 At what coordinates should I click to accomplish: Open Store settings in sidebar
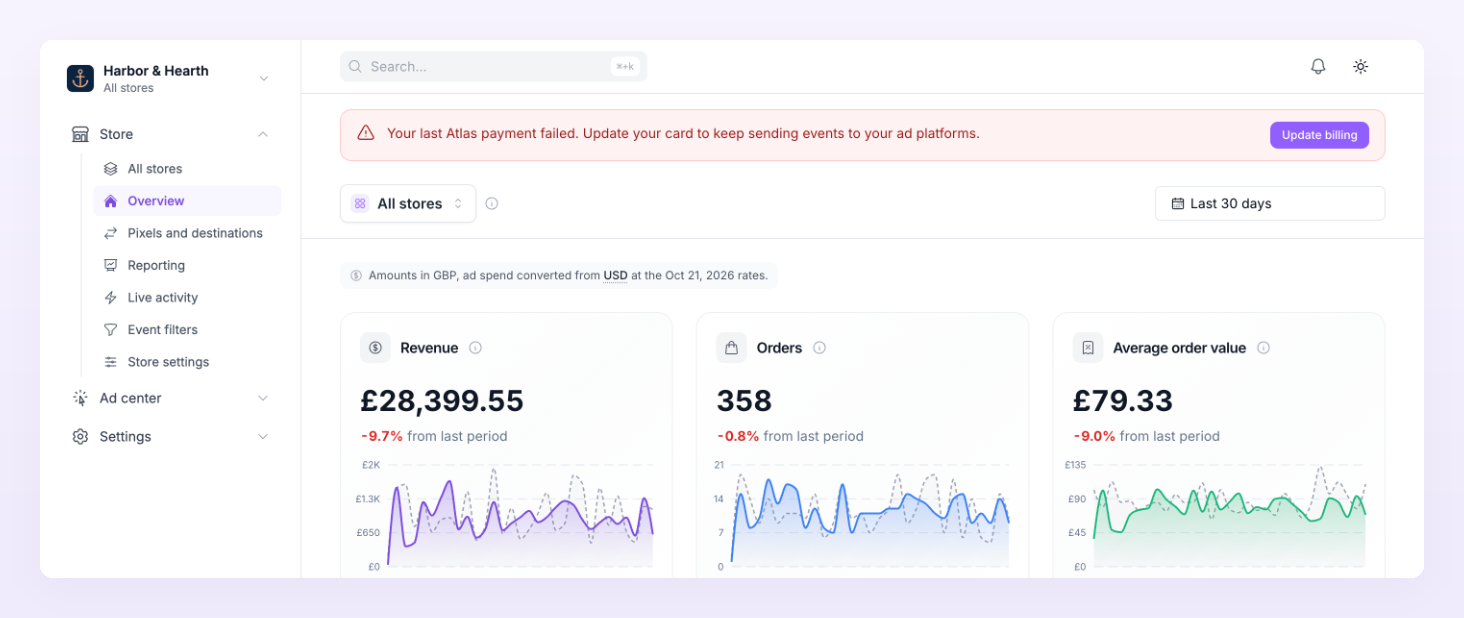coord(187,362)
